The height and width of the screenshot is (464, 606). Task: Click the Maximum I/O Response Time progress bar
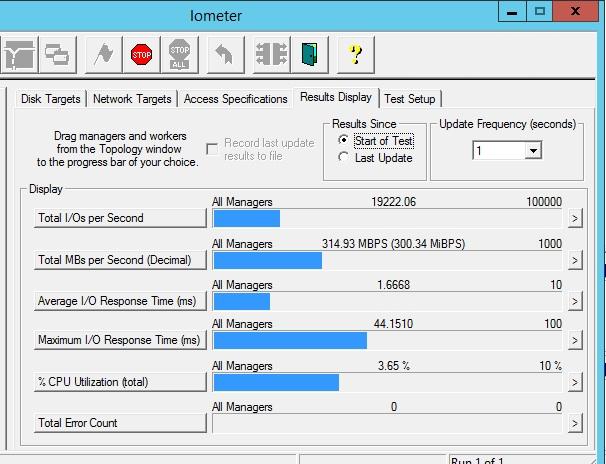(387, 340)
